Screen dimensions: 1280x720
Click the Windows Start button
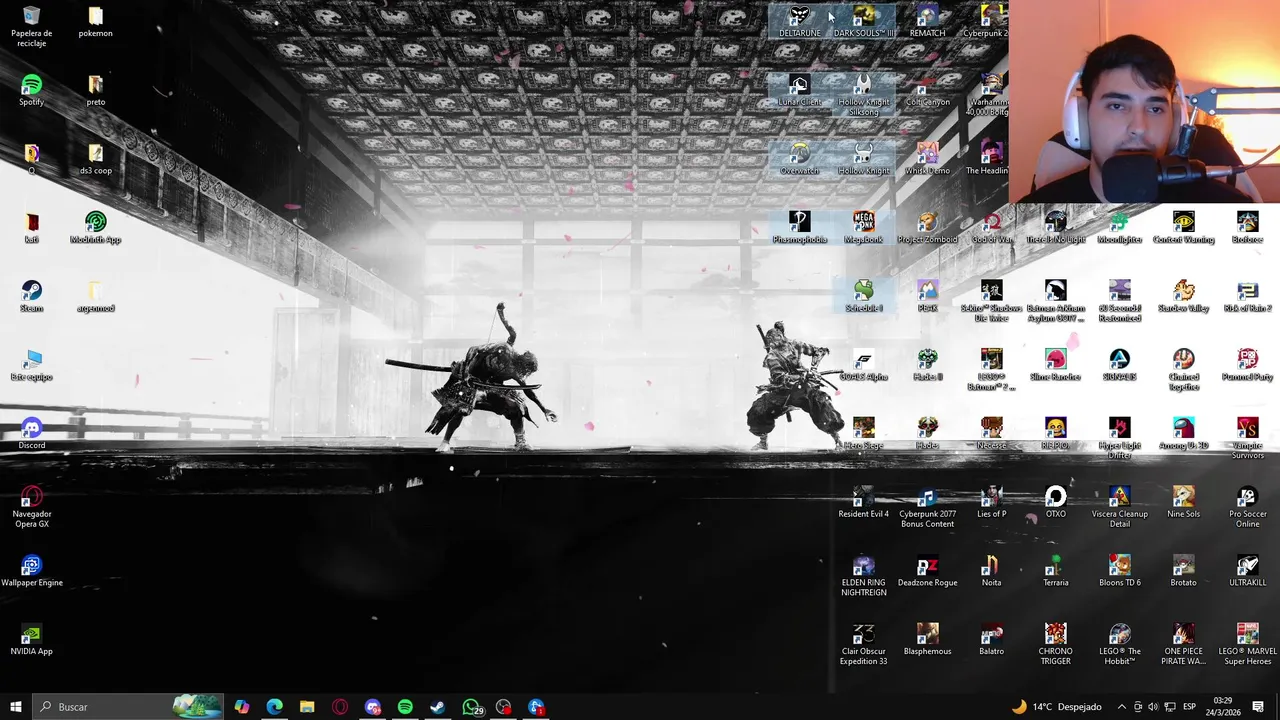(x=15, y=707)
